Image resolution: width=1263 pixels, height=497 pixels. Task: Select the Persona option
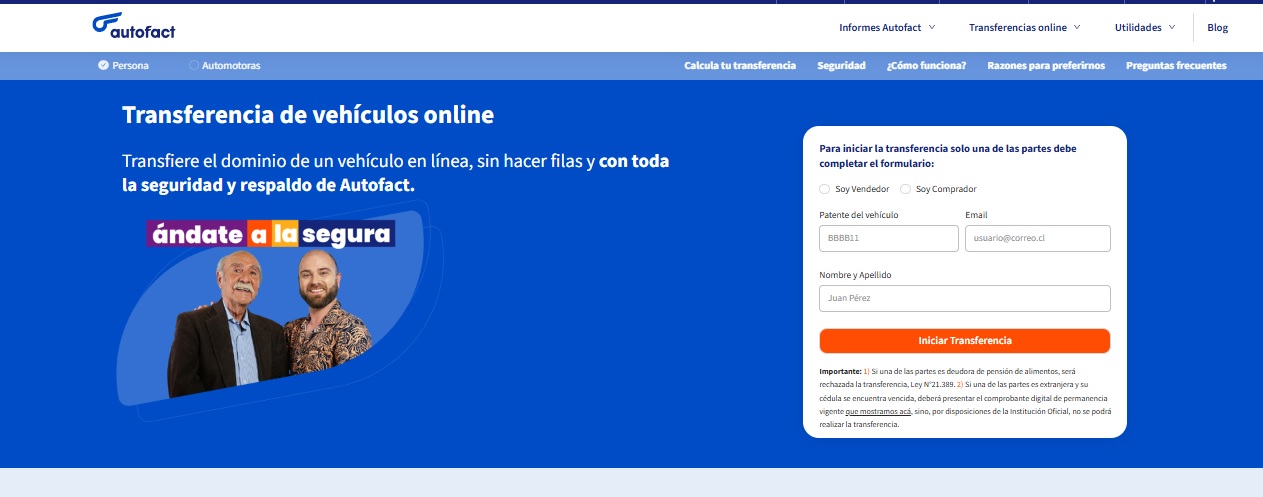point(124,66)
